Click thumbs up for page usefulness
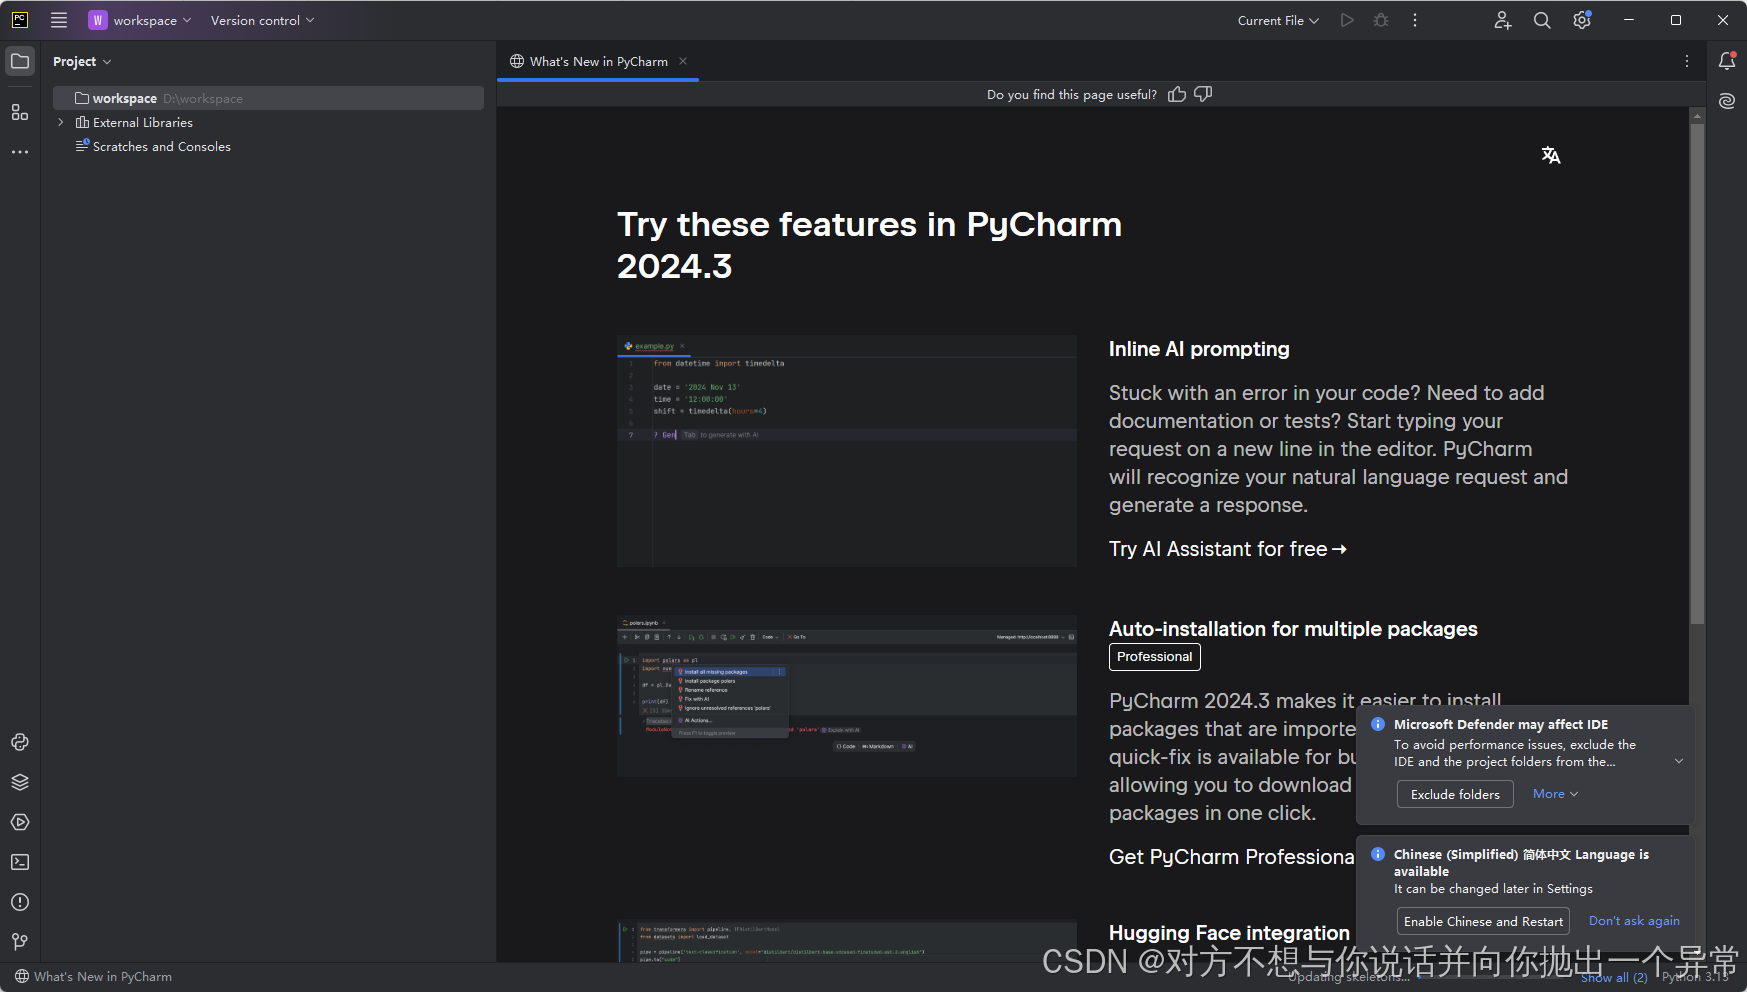The width and height of the screenshot is (1747, 992). [x=1177, y=94]
